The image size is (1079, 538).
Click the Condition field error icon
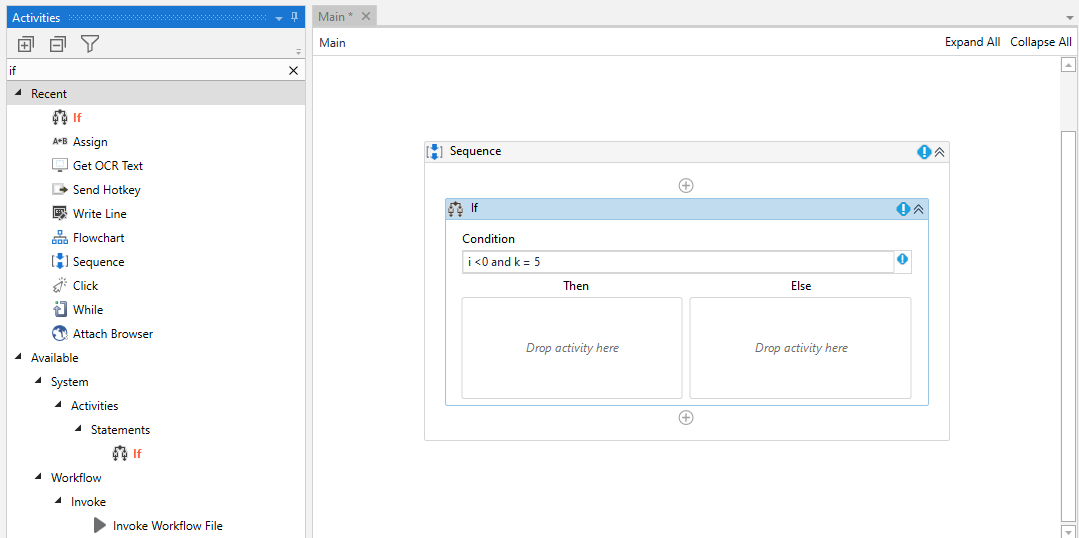coord(903,259)
